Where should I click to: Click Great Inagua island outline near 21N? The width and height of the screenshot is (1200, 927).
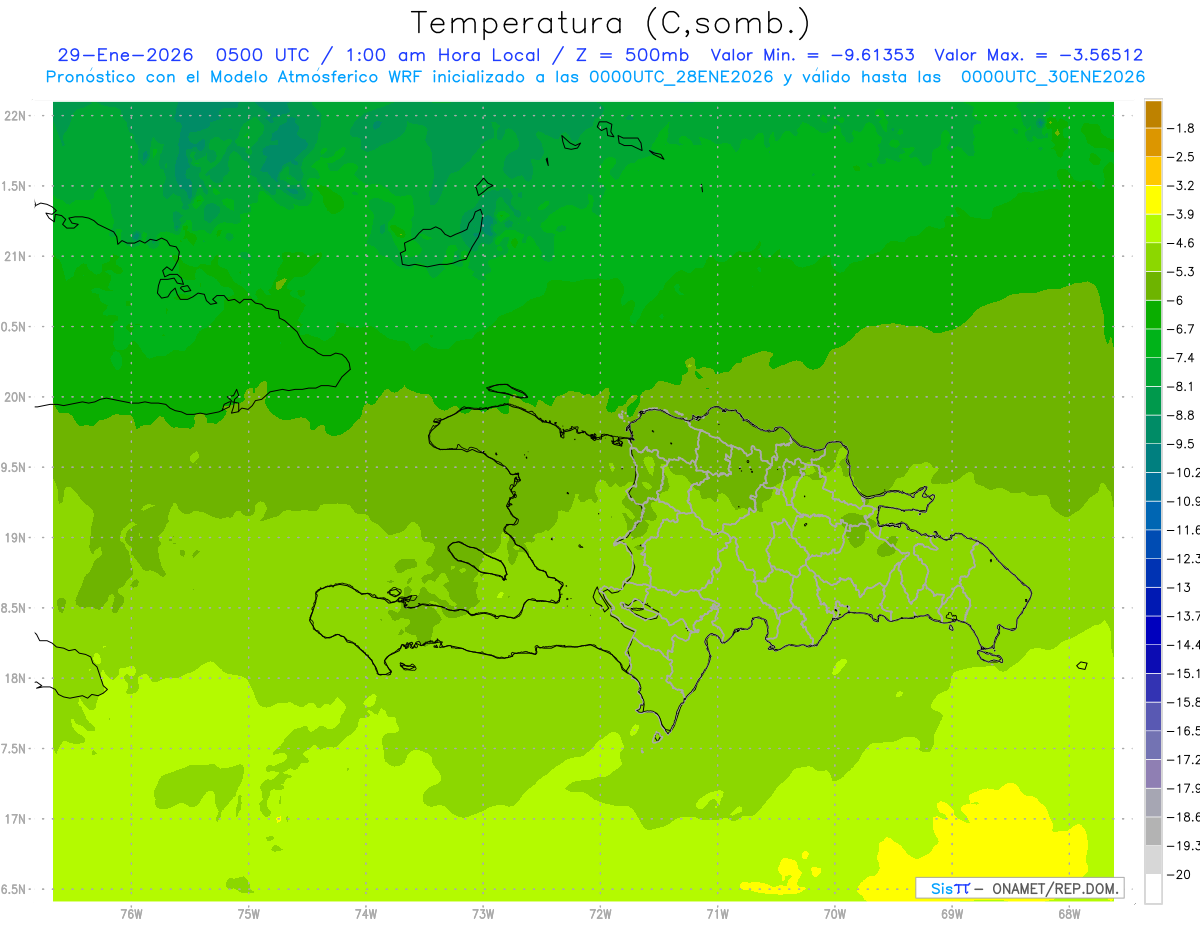coord(442,240)
